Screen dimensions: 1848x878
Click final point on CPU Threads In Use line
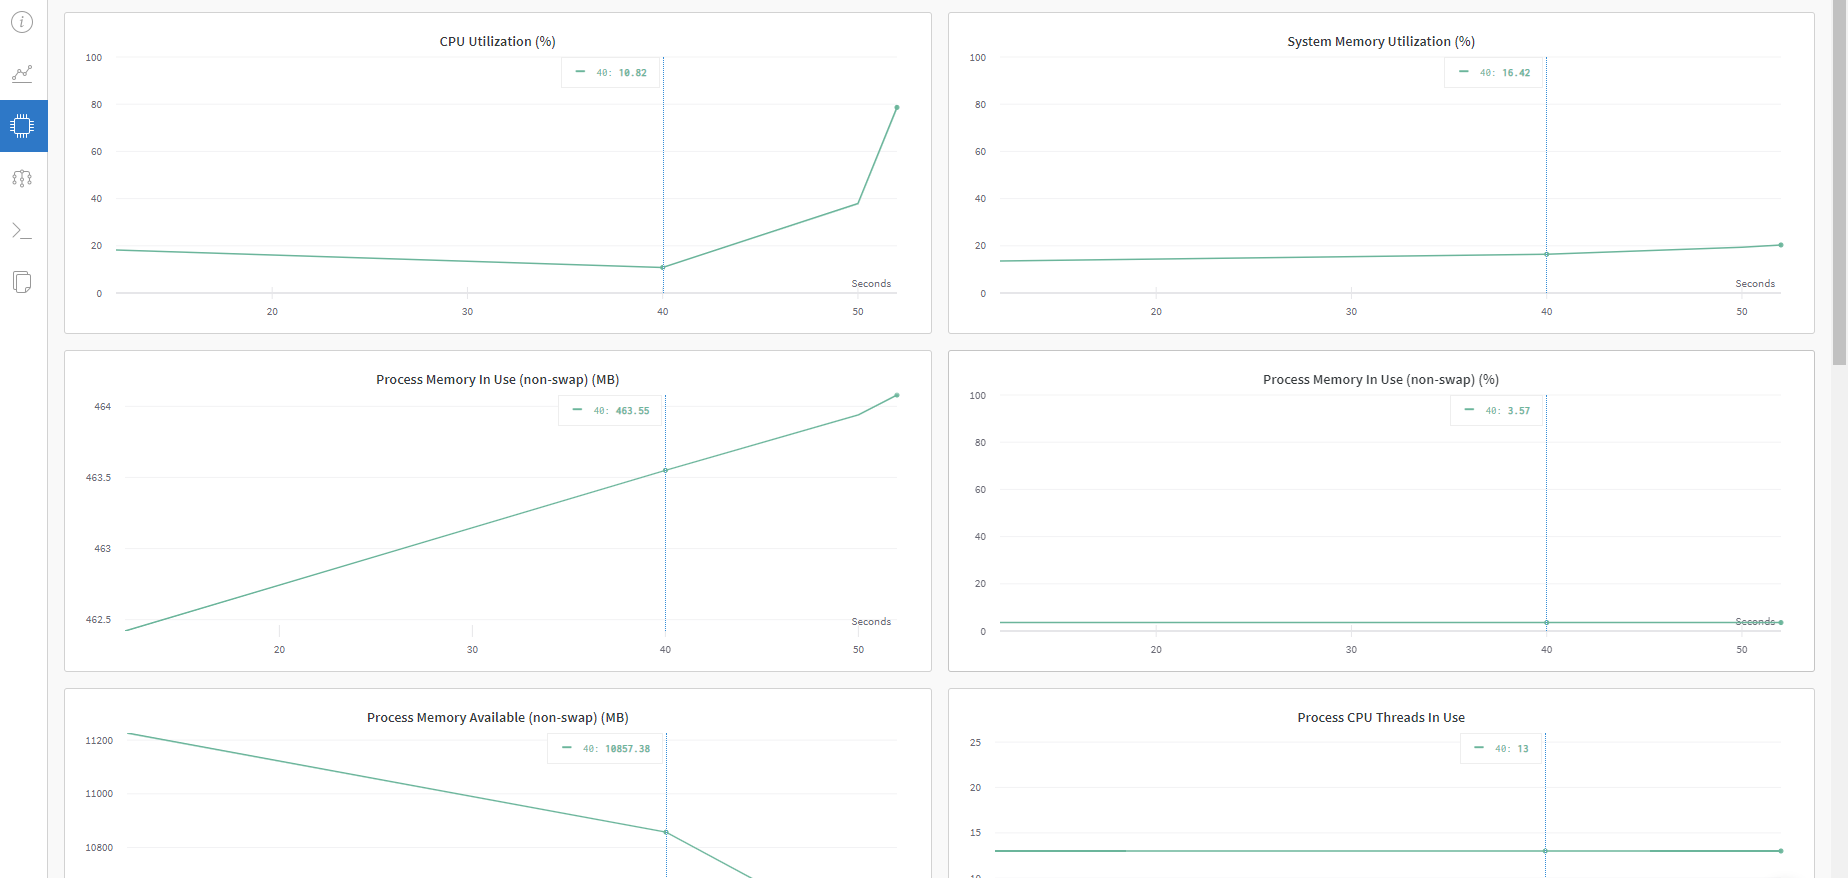coord(1781,851)
